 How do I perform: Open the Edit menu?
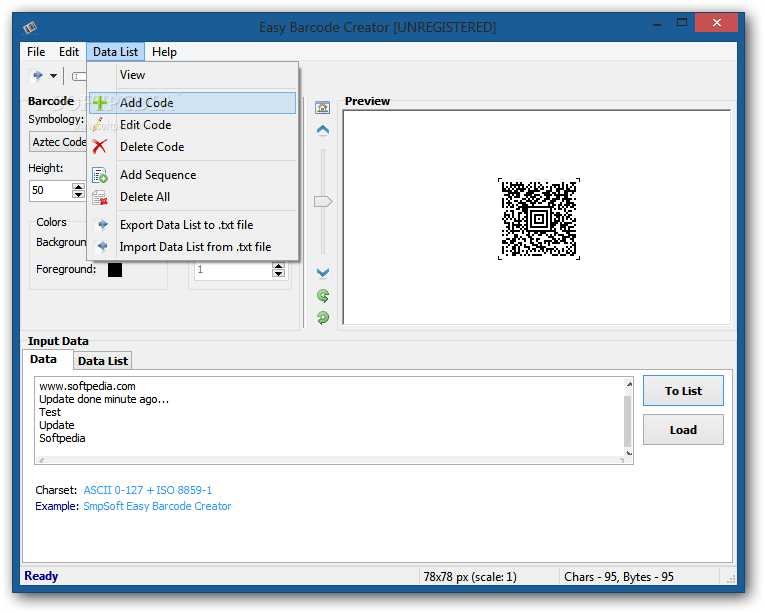69,52
